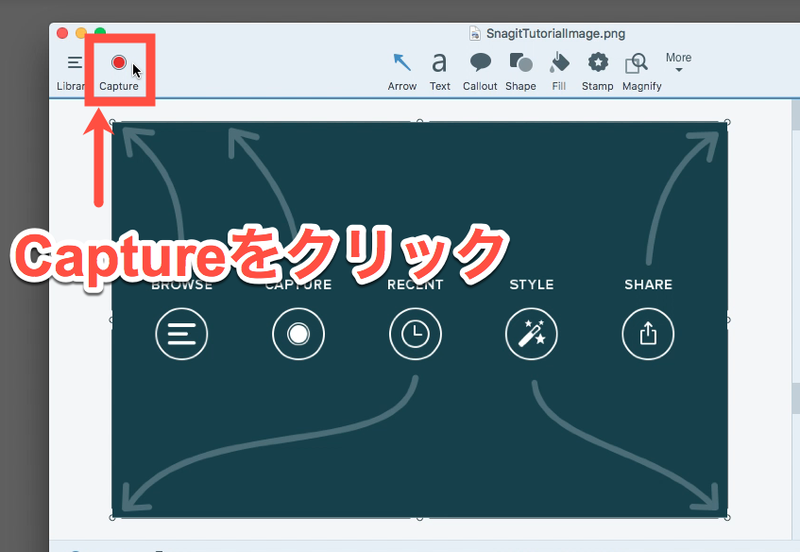800x552 pixels.
Task: Click the Recent clock icon in image
Action: click(415, 334)
